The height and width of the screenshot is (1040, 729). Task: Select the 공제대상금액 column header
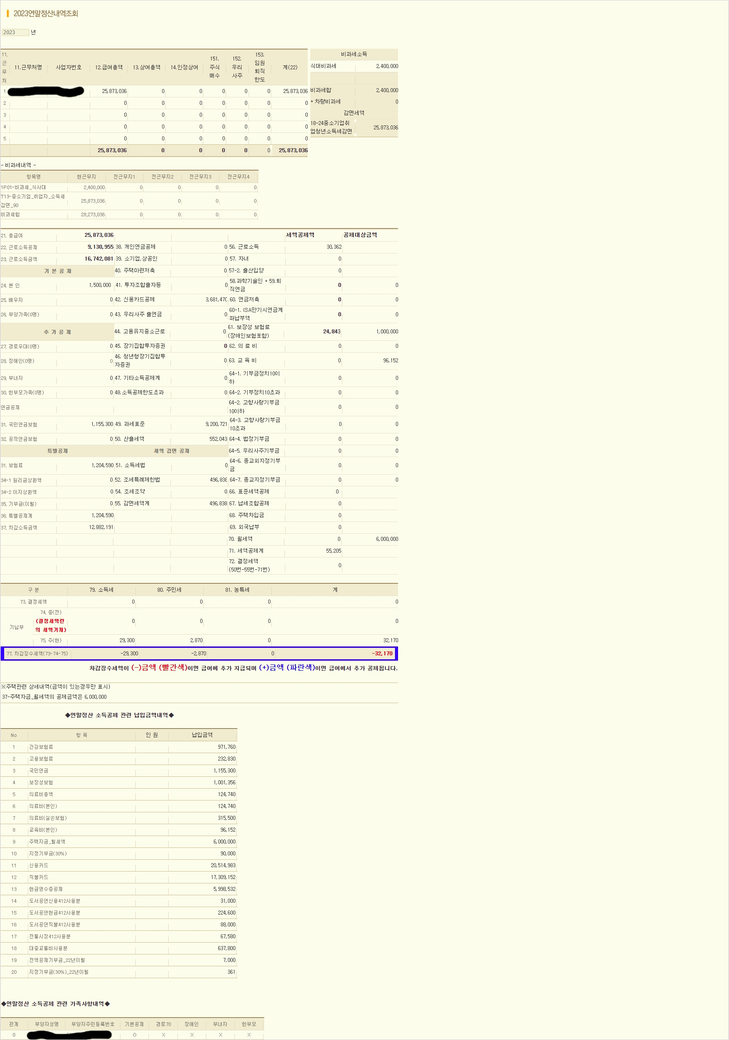click(360, 235)
